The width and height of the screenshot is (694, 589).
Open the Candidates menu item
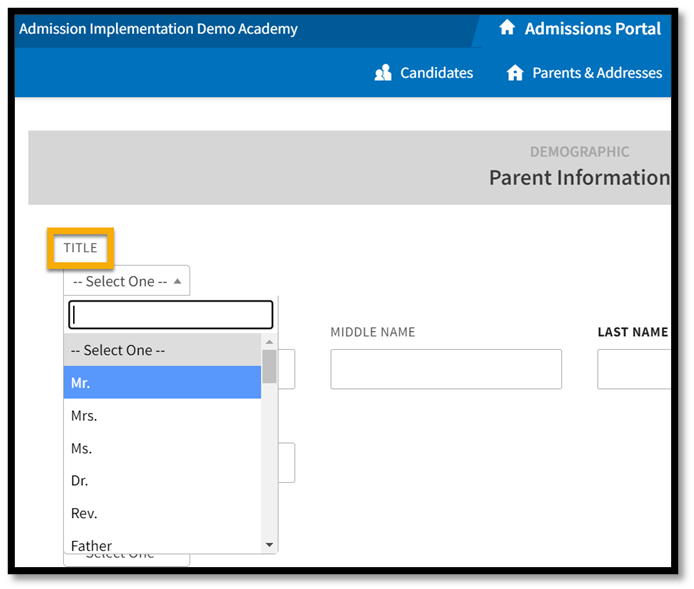point(424,73)
